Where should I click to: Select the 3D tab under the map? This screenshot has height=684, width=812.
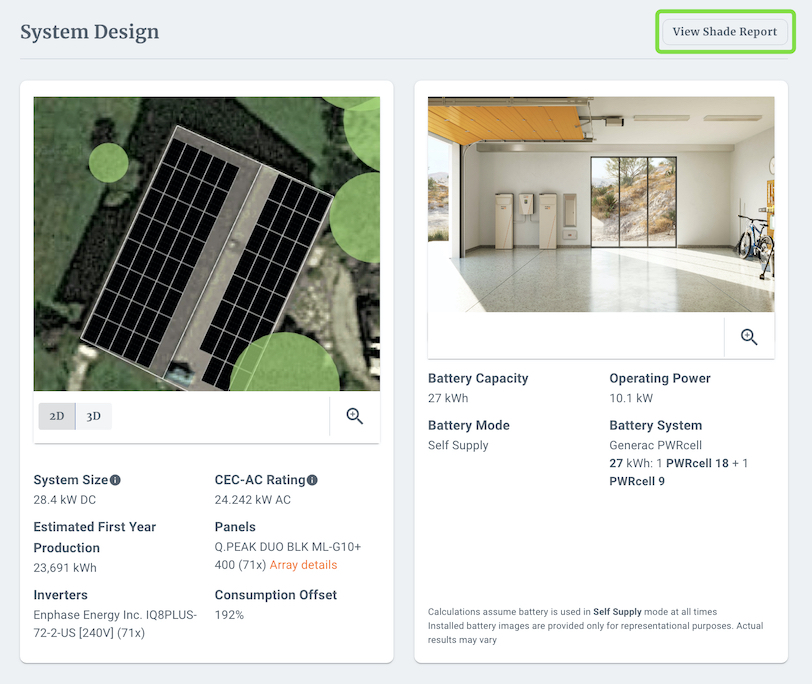(94, 416)
